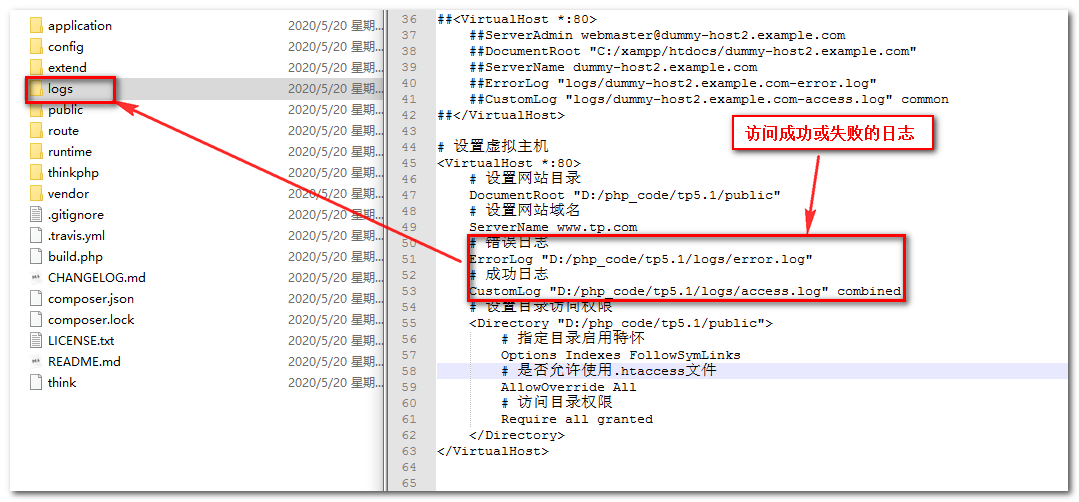Click the date of the think file
The height and width of the screenshot is (502, 1079).
click(335, 382)
